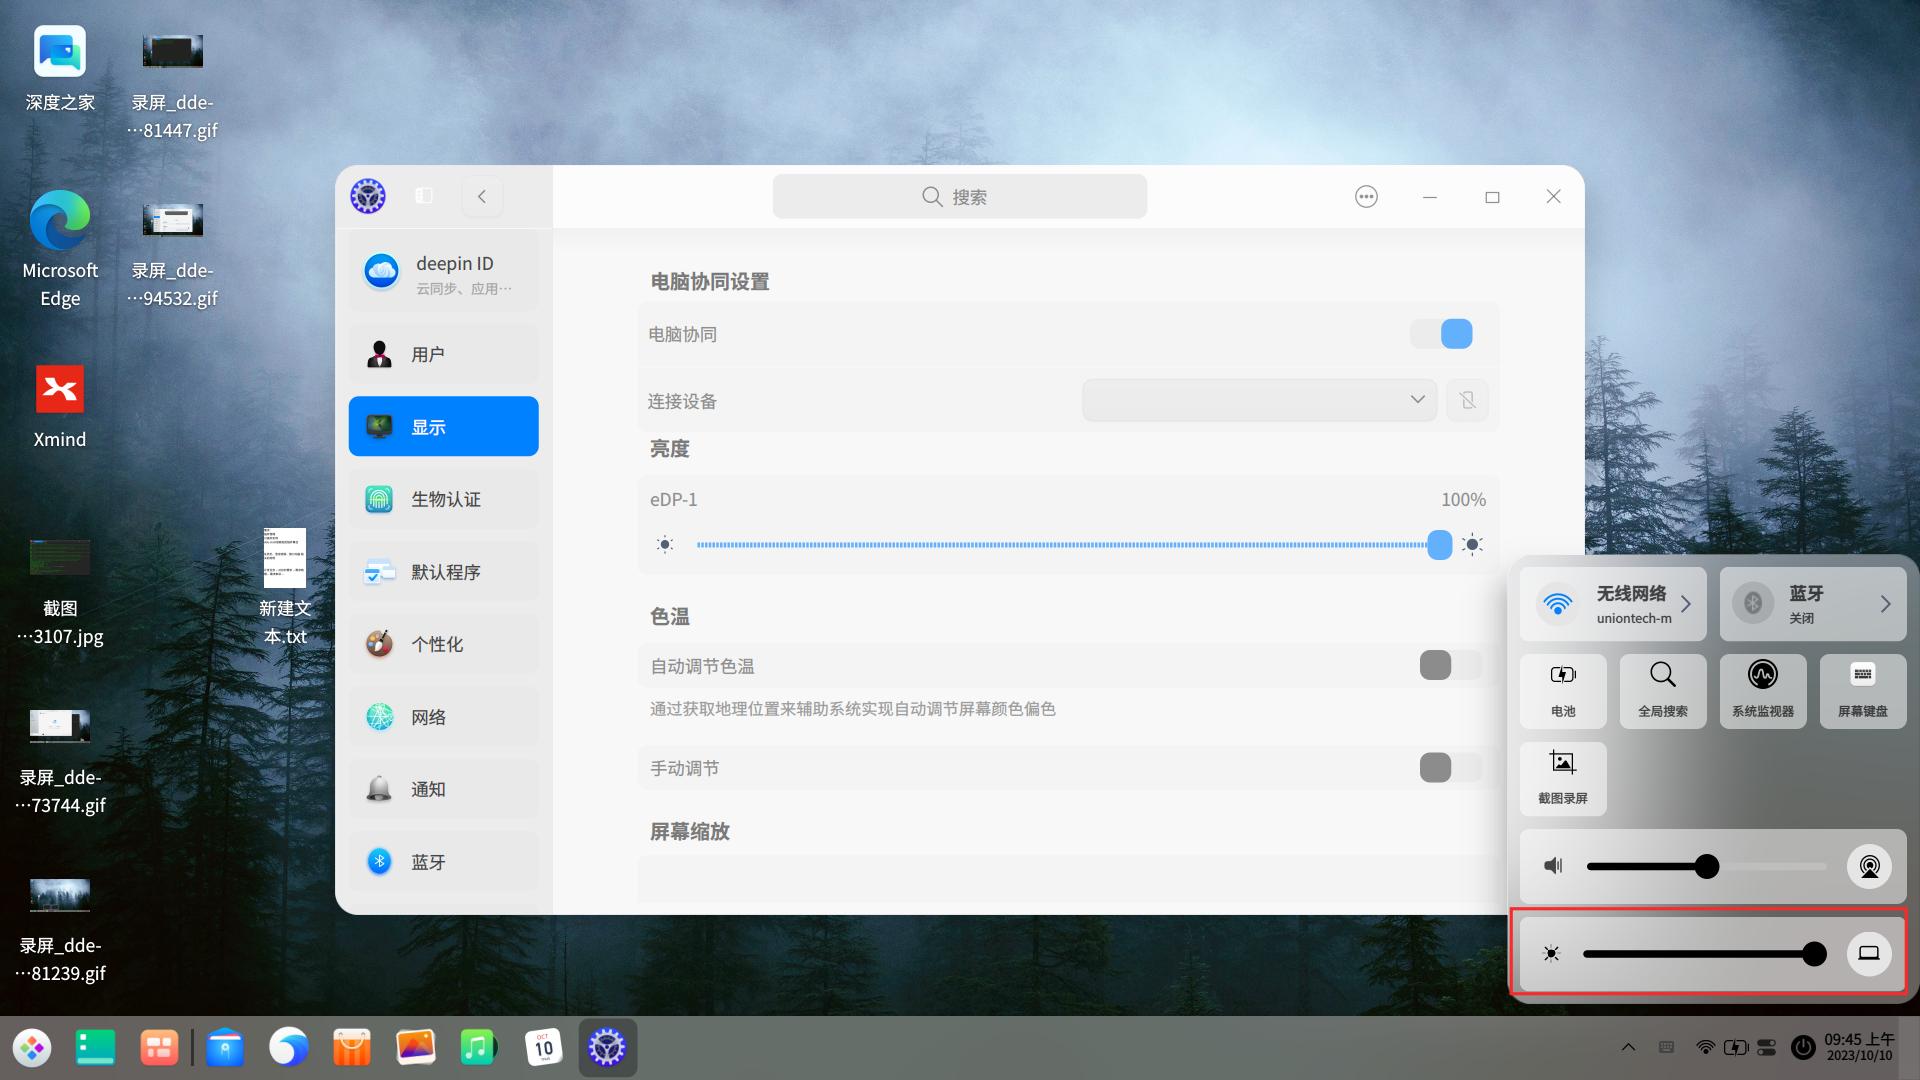Open 全局搜索 from the quick settings panel
Image resolution: width=1920 pixels, height=1080 pixels.
(1662, 690)
